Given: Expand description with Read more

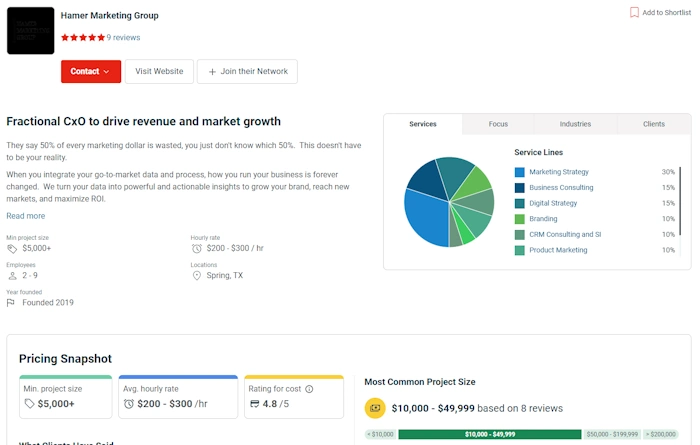Looking at the screenshot, I should (x=25, y=216).
